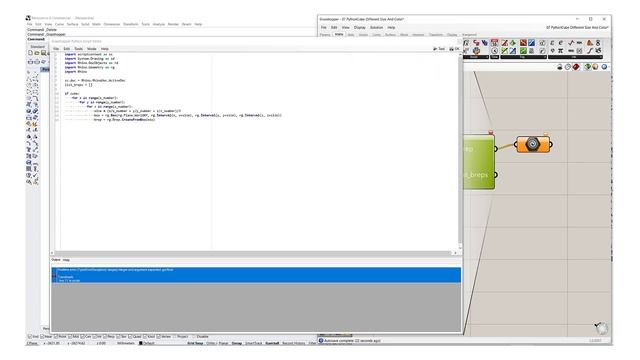Toggle Grid Snap in Rhino status bar
Image resolution: width=640 pixels, height=360 pixels.
(x=195, y=343)
